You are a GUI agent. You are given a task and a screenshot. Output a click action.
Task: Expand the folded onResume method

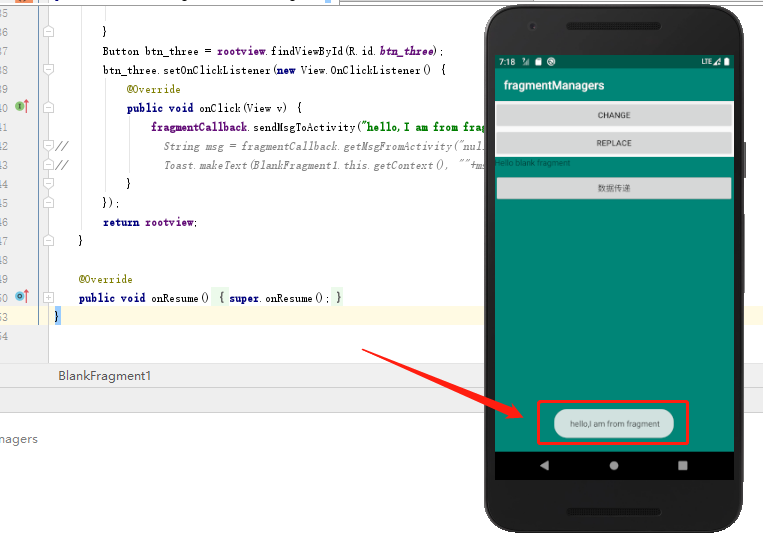click(x=49, y=297)
